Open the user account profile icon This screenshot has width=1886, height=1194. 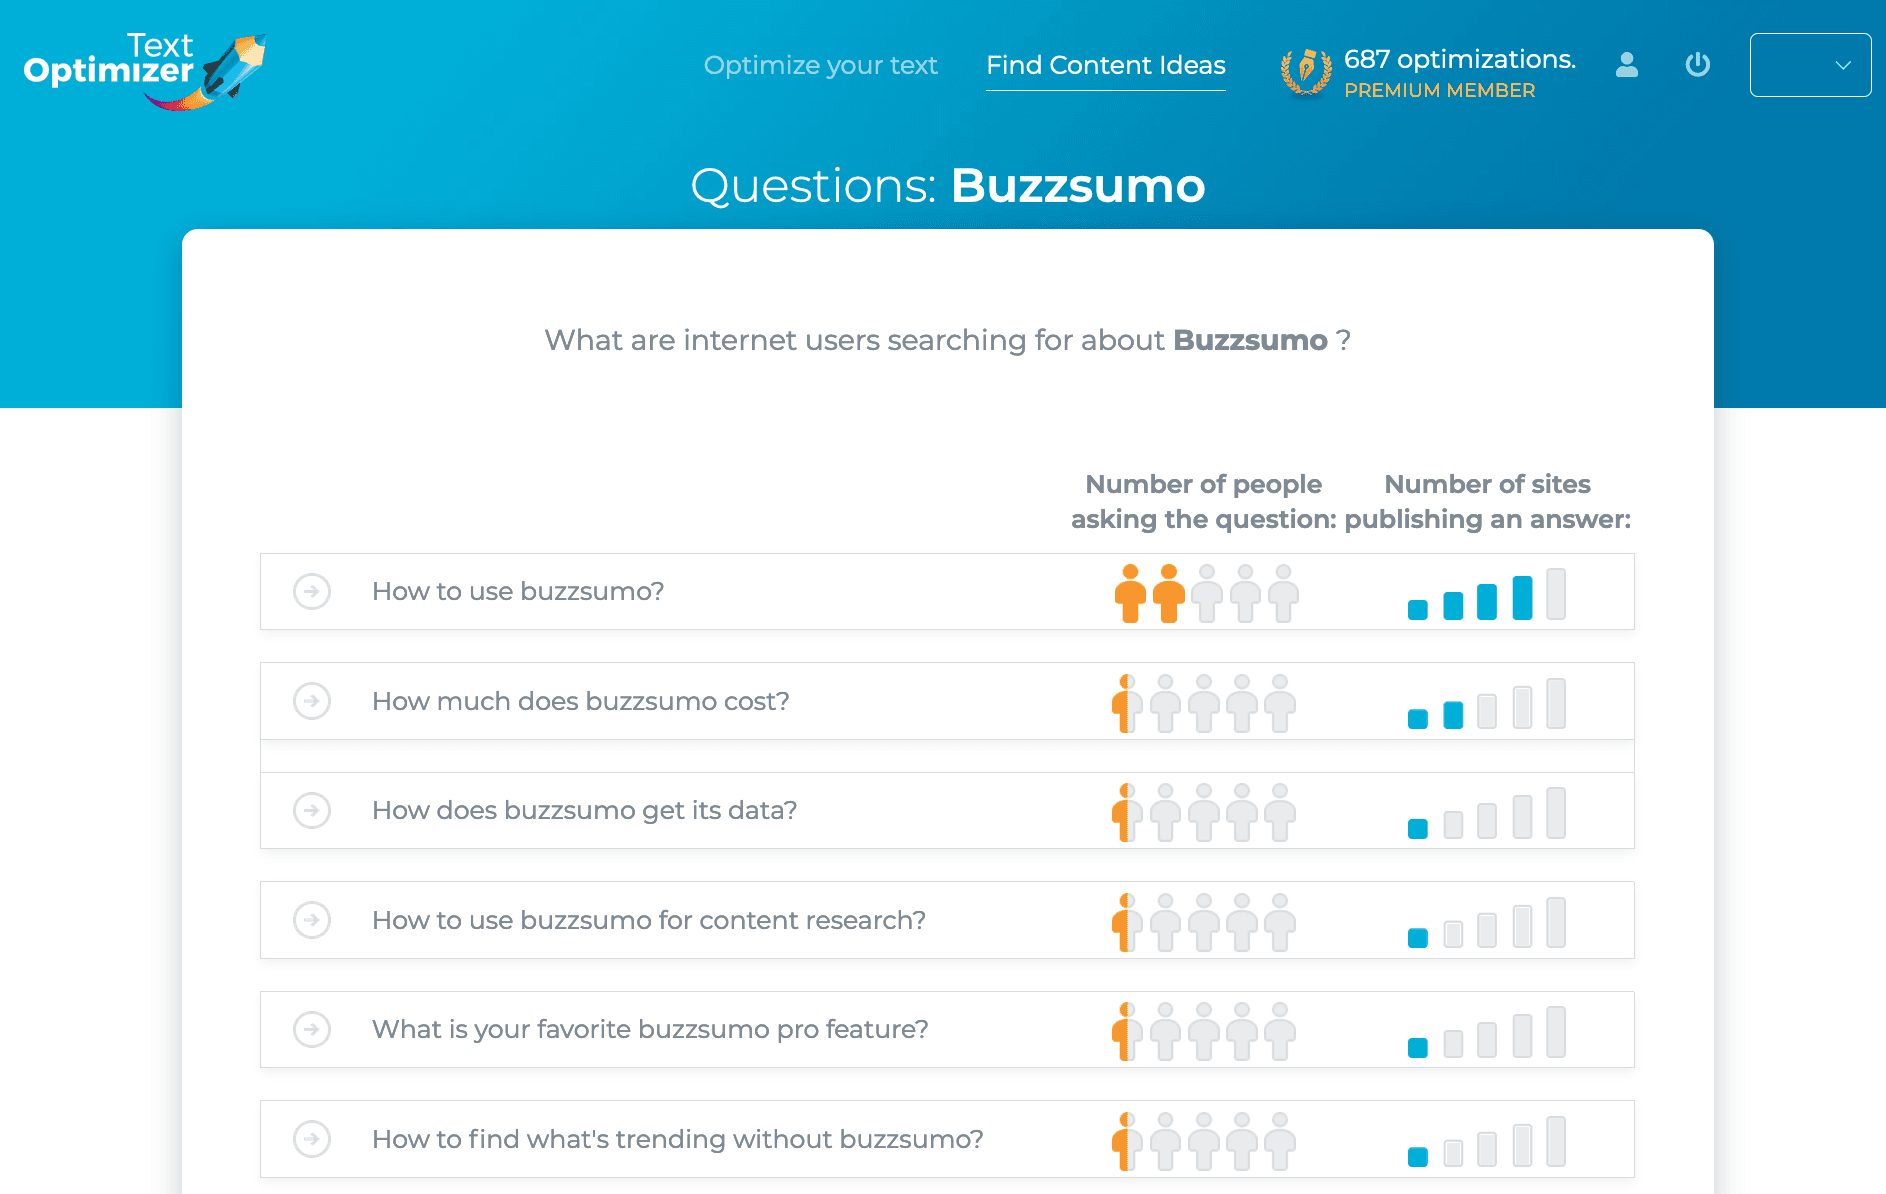coord(1627,66)
